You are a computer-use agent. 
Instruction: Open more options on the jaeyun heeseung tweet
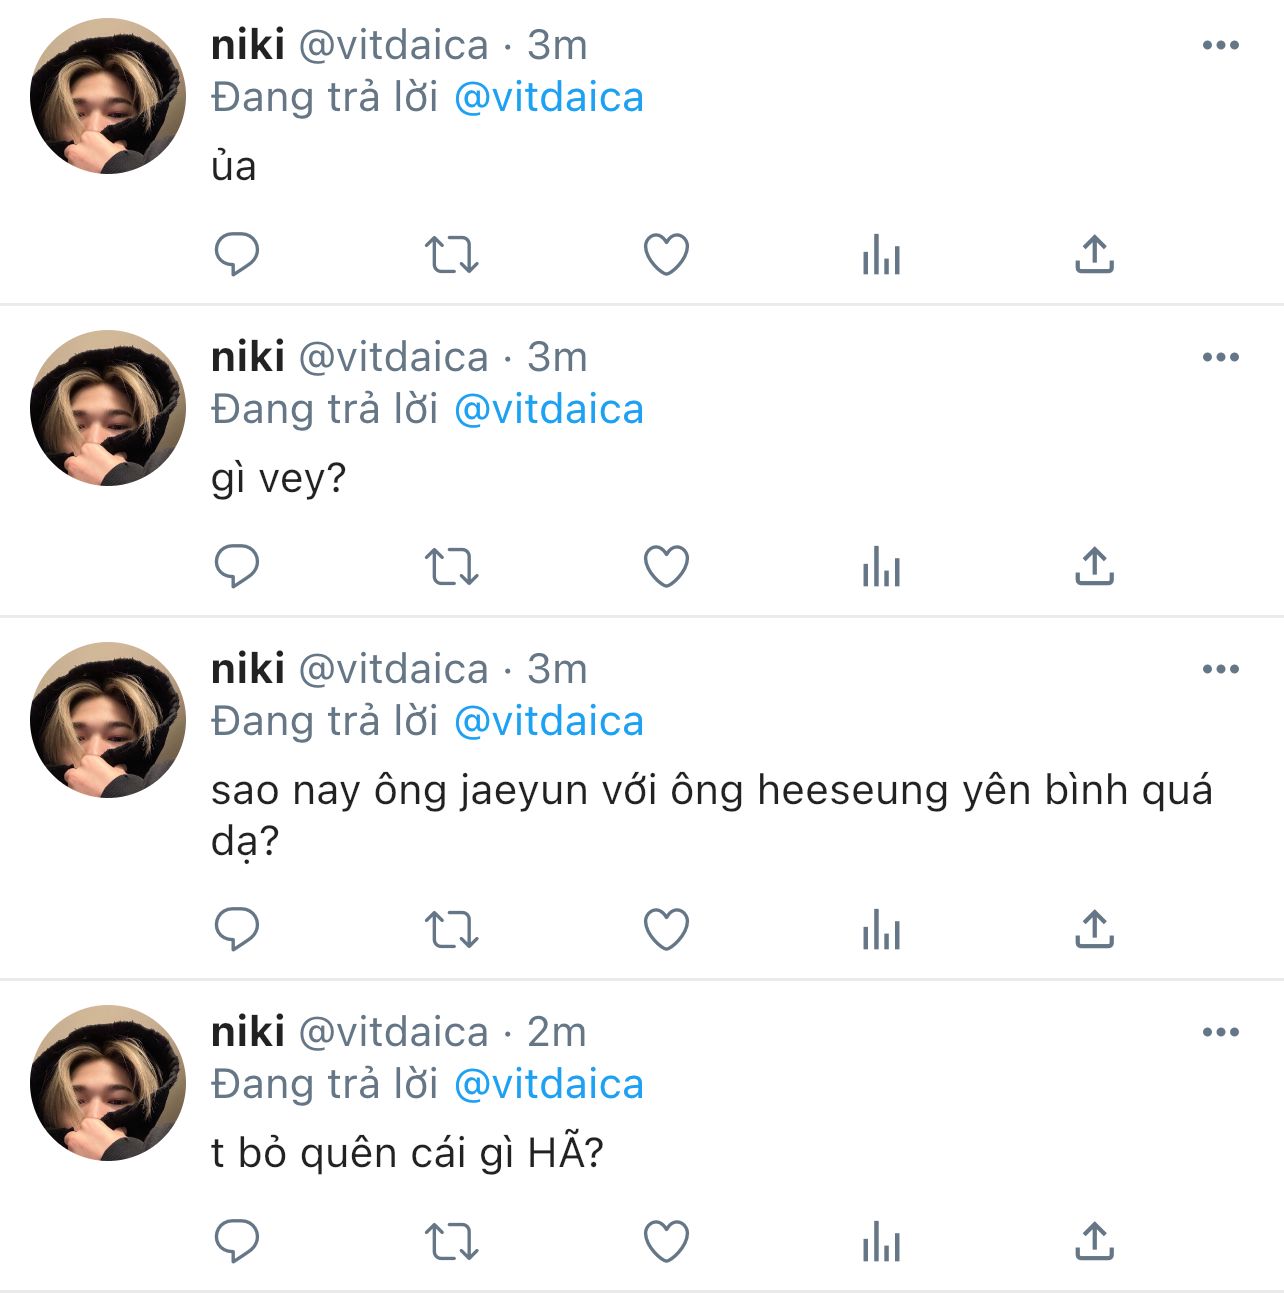click(x=1220, y=669)
